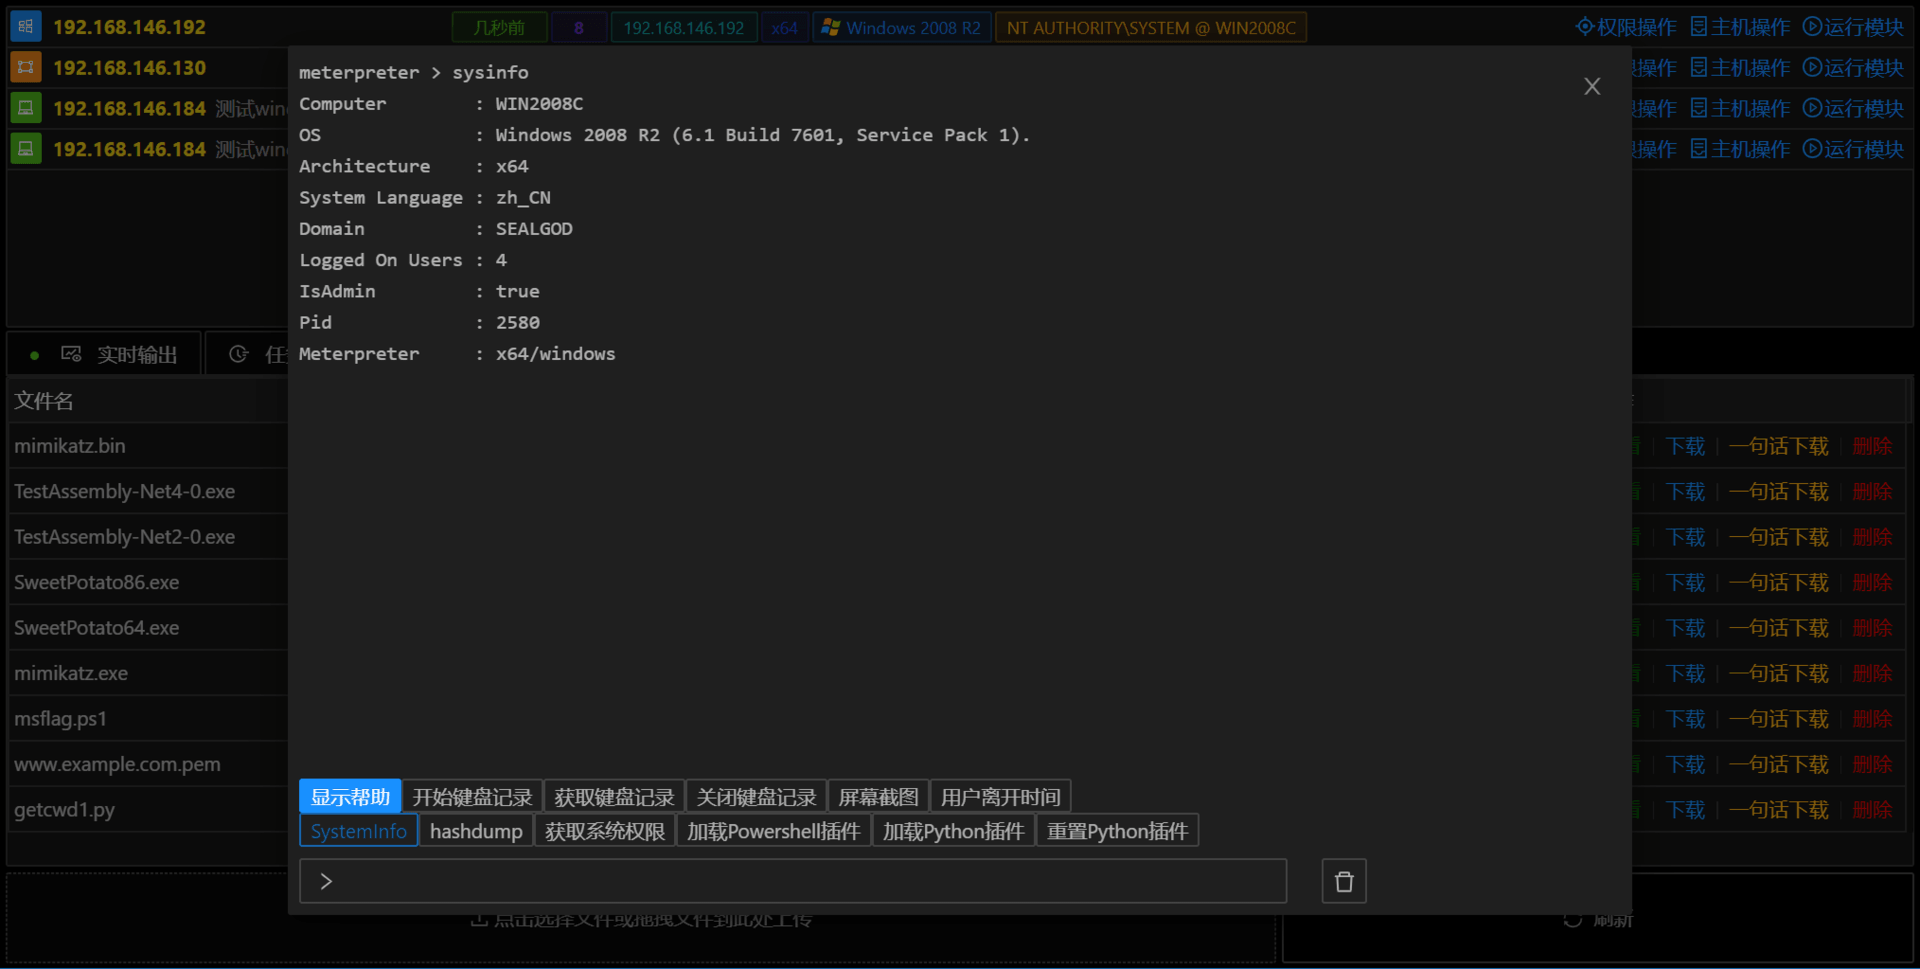The image size is (1920, 969).
Task: Delete getcwd1.py using 删除 link
Action: tap(1872, 810)
